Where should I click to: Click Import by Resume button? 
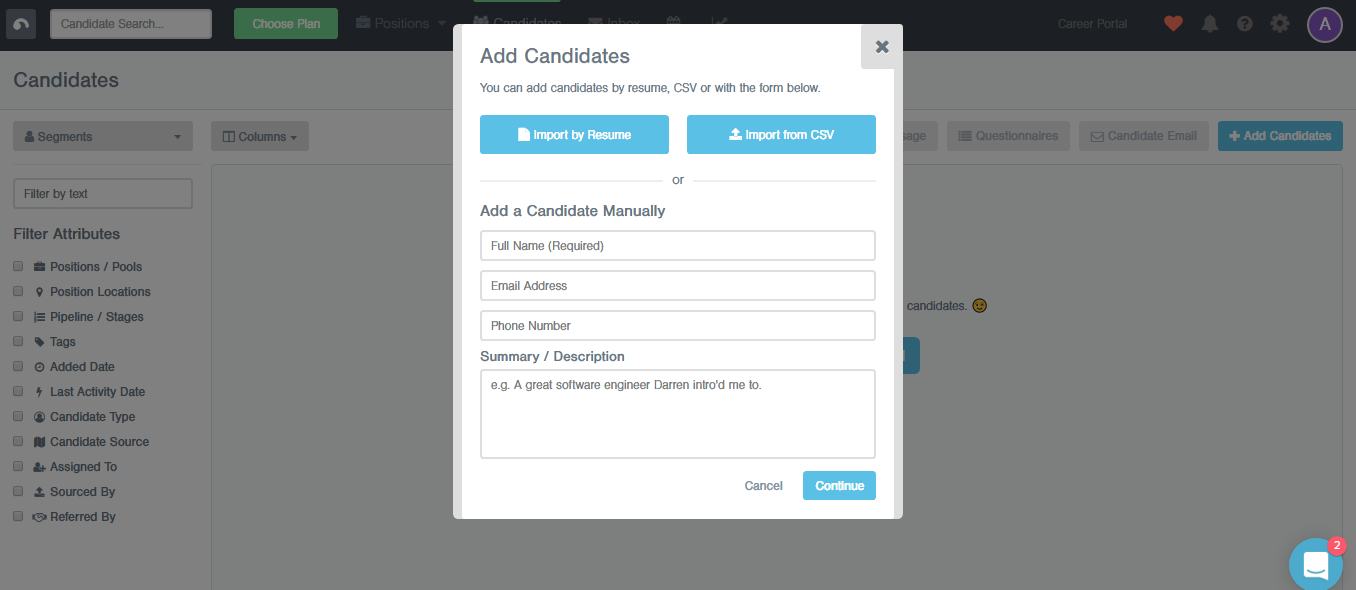coord(574,135)
